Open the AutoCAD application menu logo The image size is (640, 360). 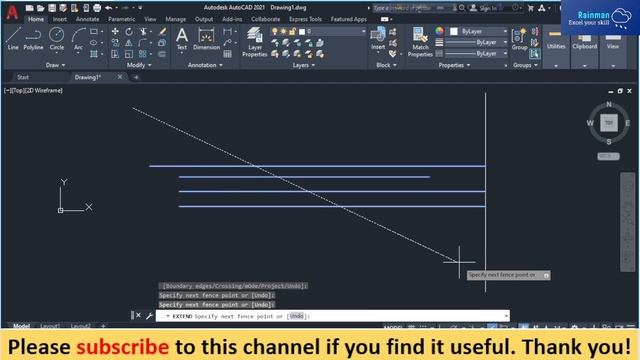click(x=12, y=13)
